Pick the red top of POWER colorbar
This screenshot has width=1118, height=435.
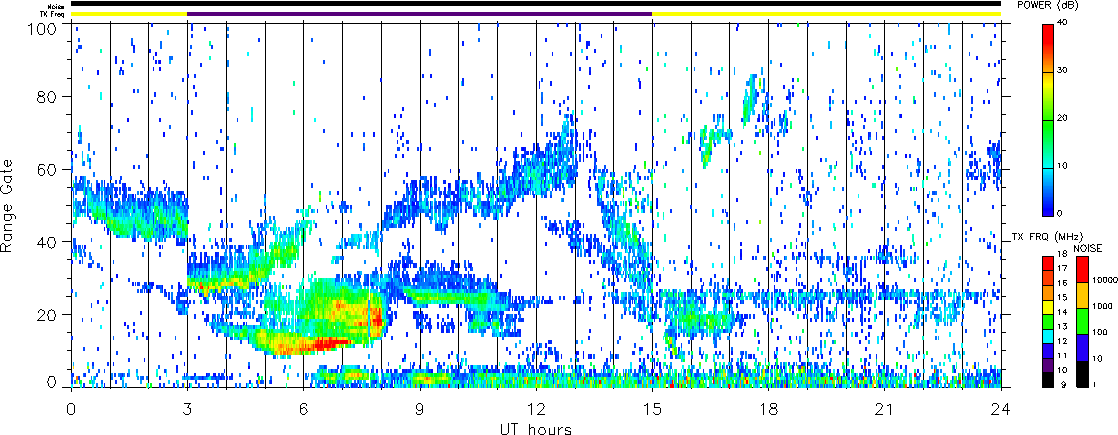1048,36
